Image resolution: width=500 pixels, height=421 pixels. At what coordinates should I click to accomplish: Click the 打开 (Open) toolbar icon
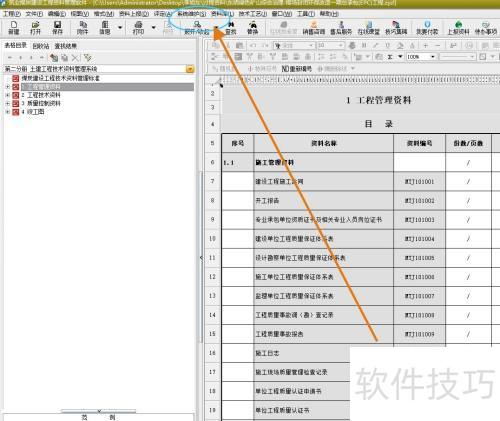[x=35, y=28]
